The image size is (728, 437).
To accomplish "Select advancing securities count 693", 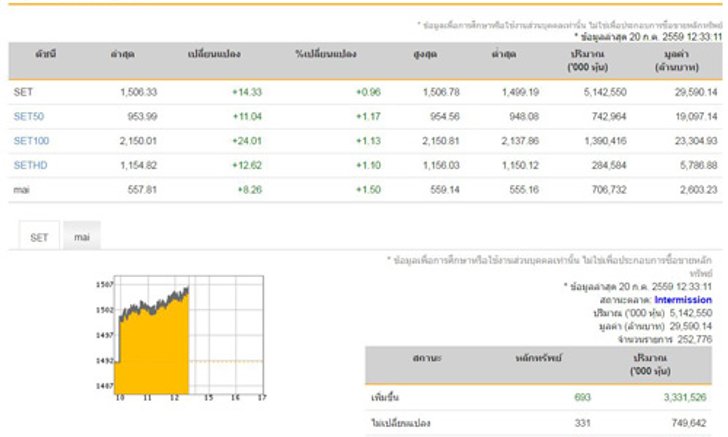I will (x=582, y=398).
